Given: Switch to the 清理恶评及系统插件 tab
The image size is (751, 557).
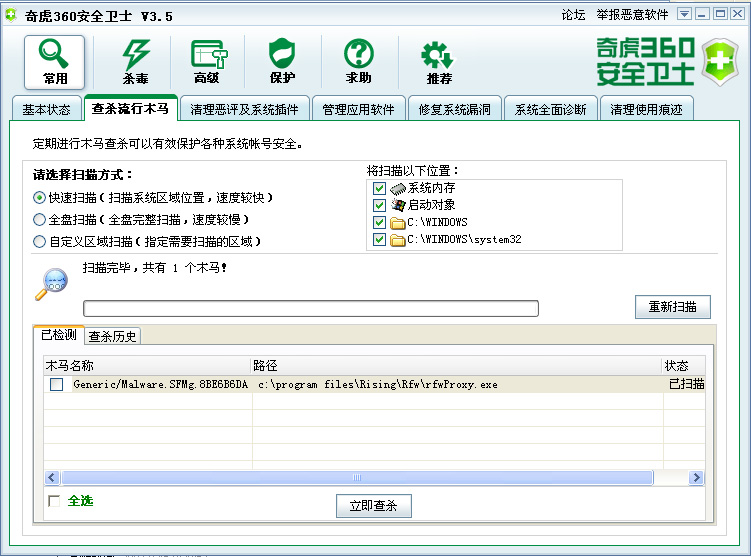Looking at the screenshot, I should click(244, 109).
